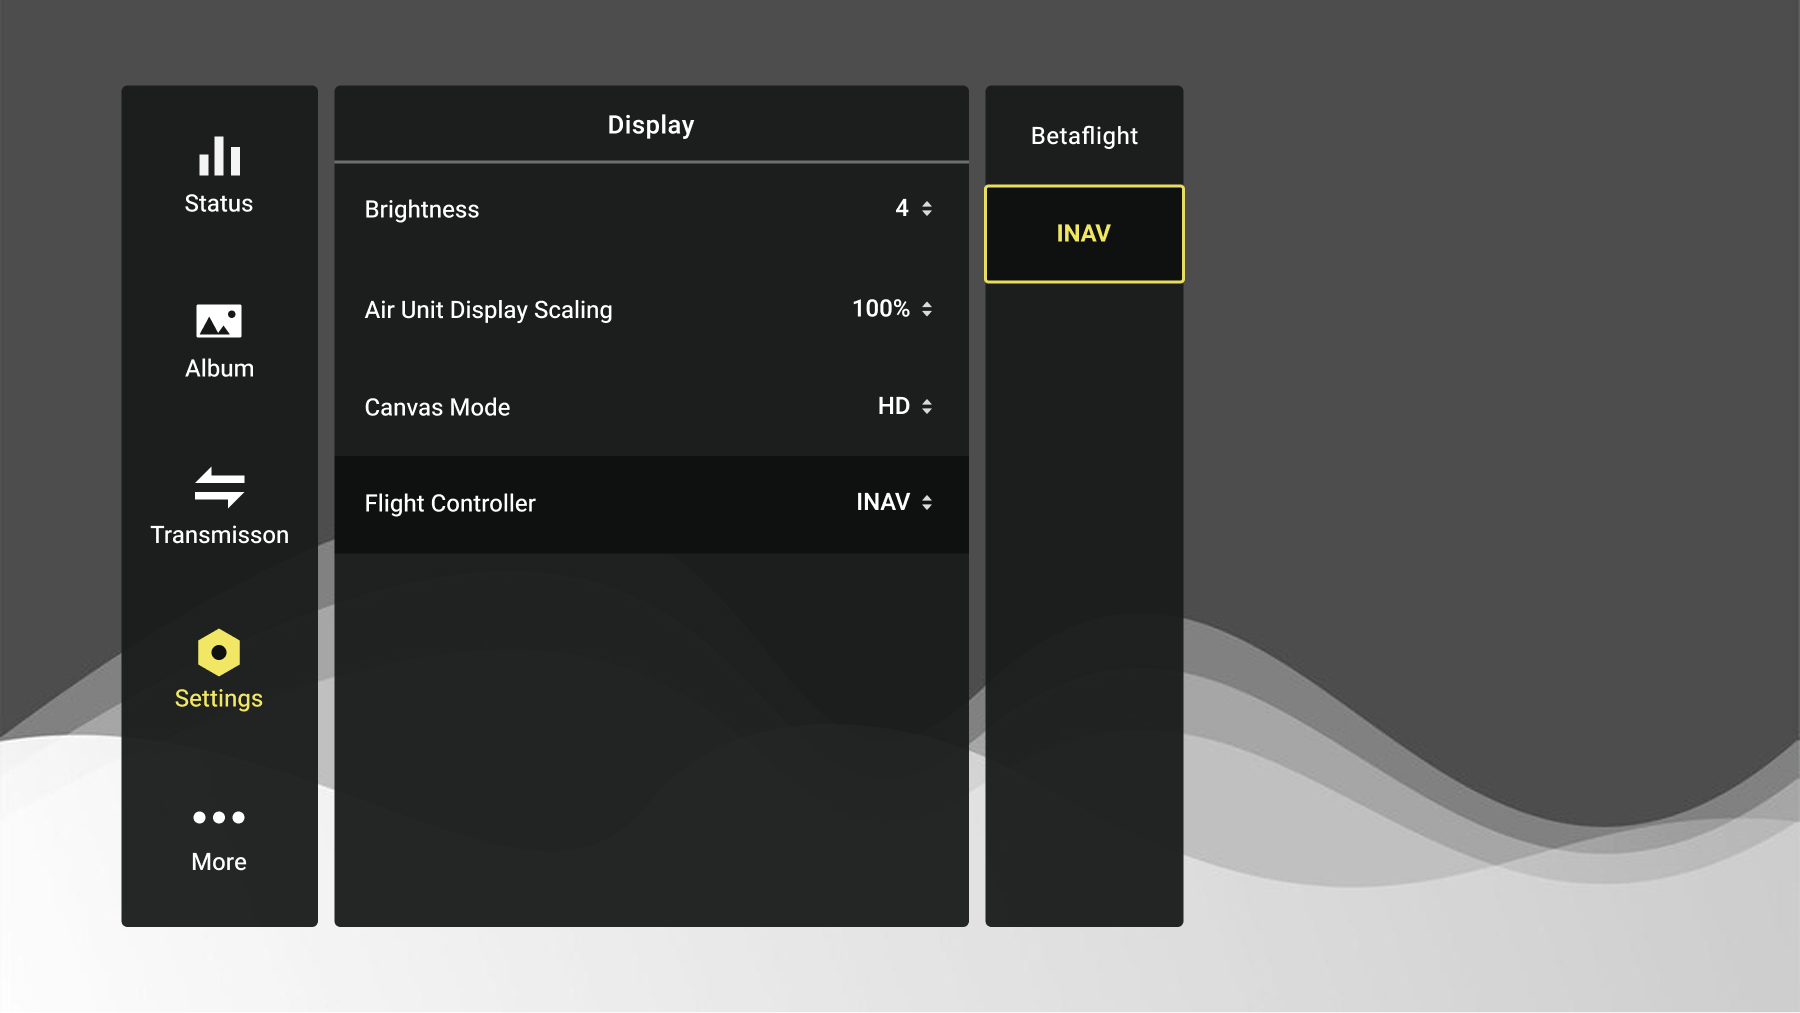Choose the Betaflight option
This screenshot has width=1800, height=1013.
[x=1084, y=136]
